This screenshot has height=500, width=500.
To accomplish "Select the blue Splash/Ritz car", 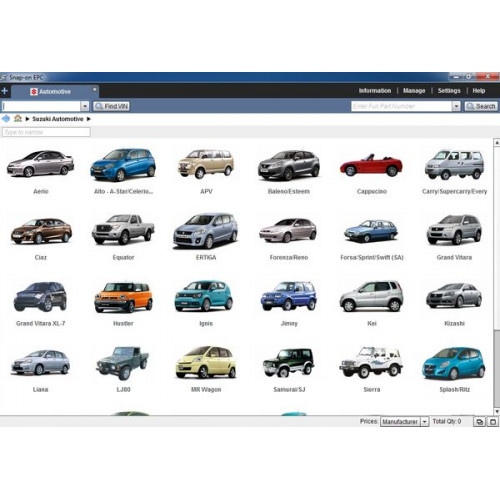I will pos(454,363).
